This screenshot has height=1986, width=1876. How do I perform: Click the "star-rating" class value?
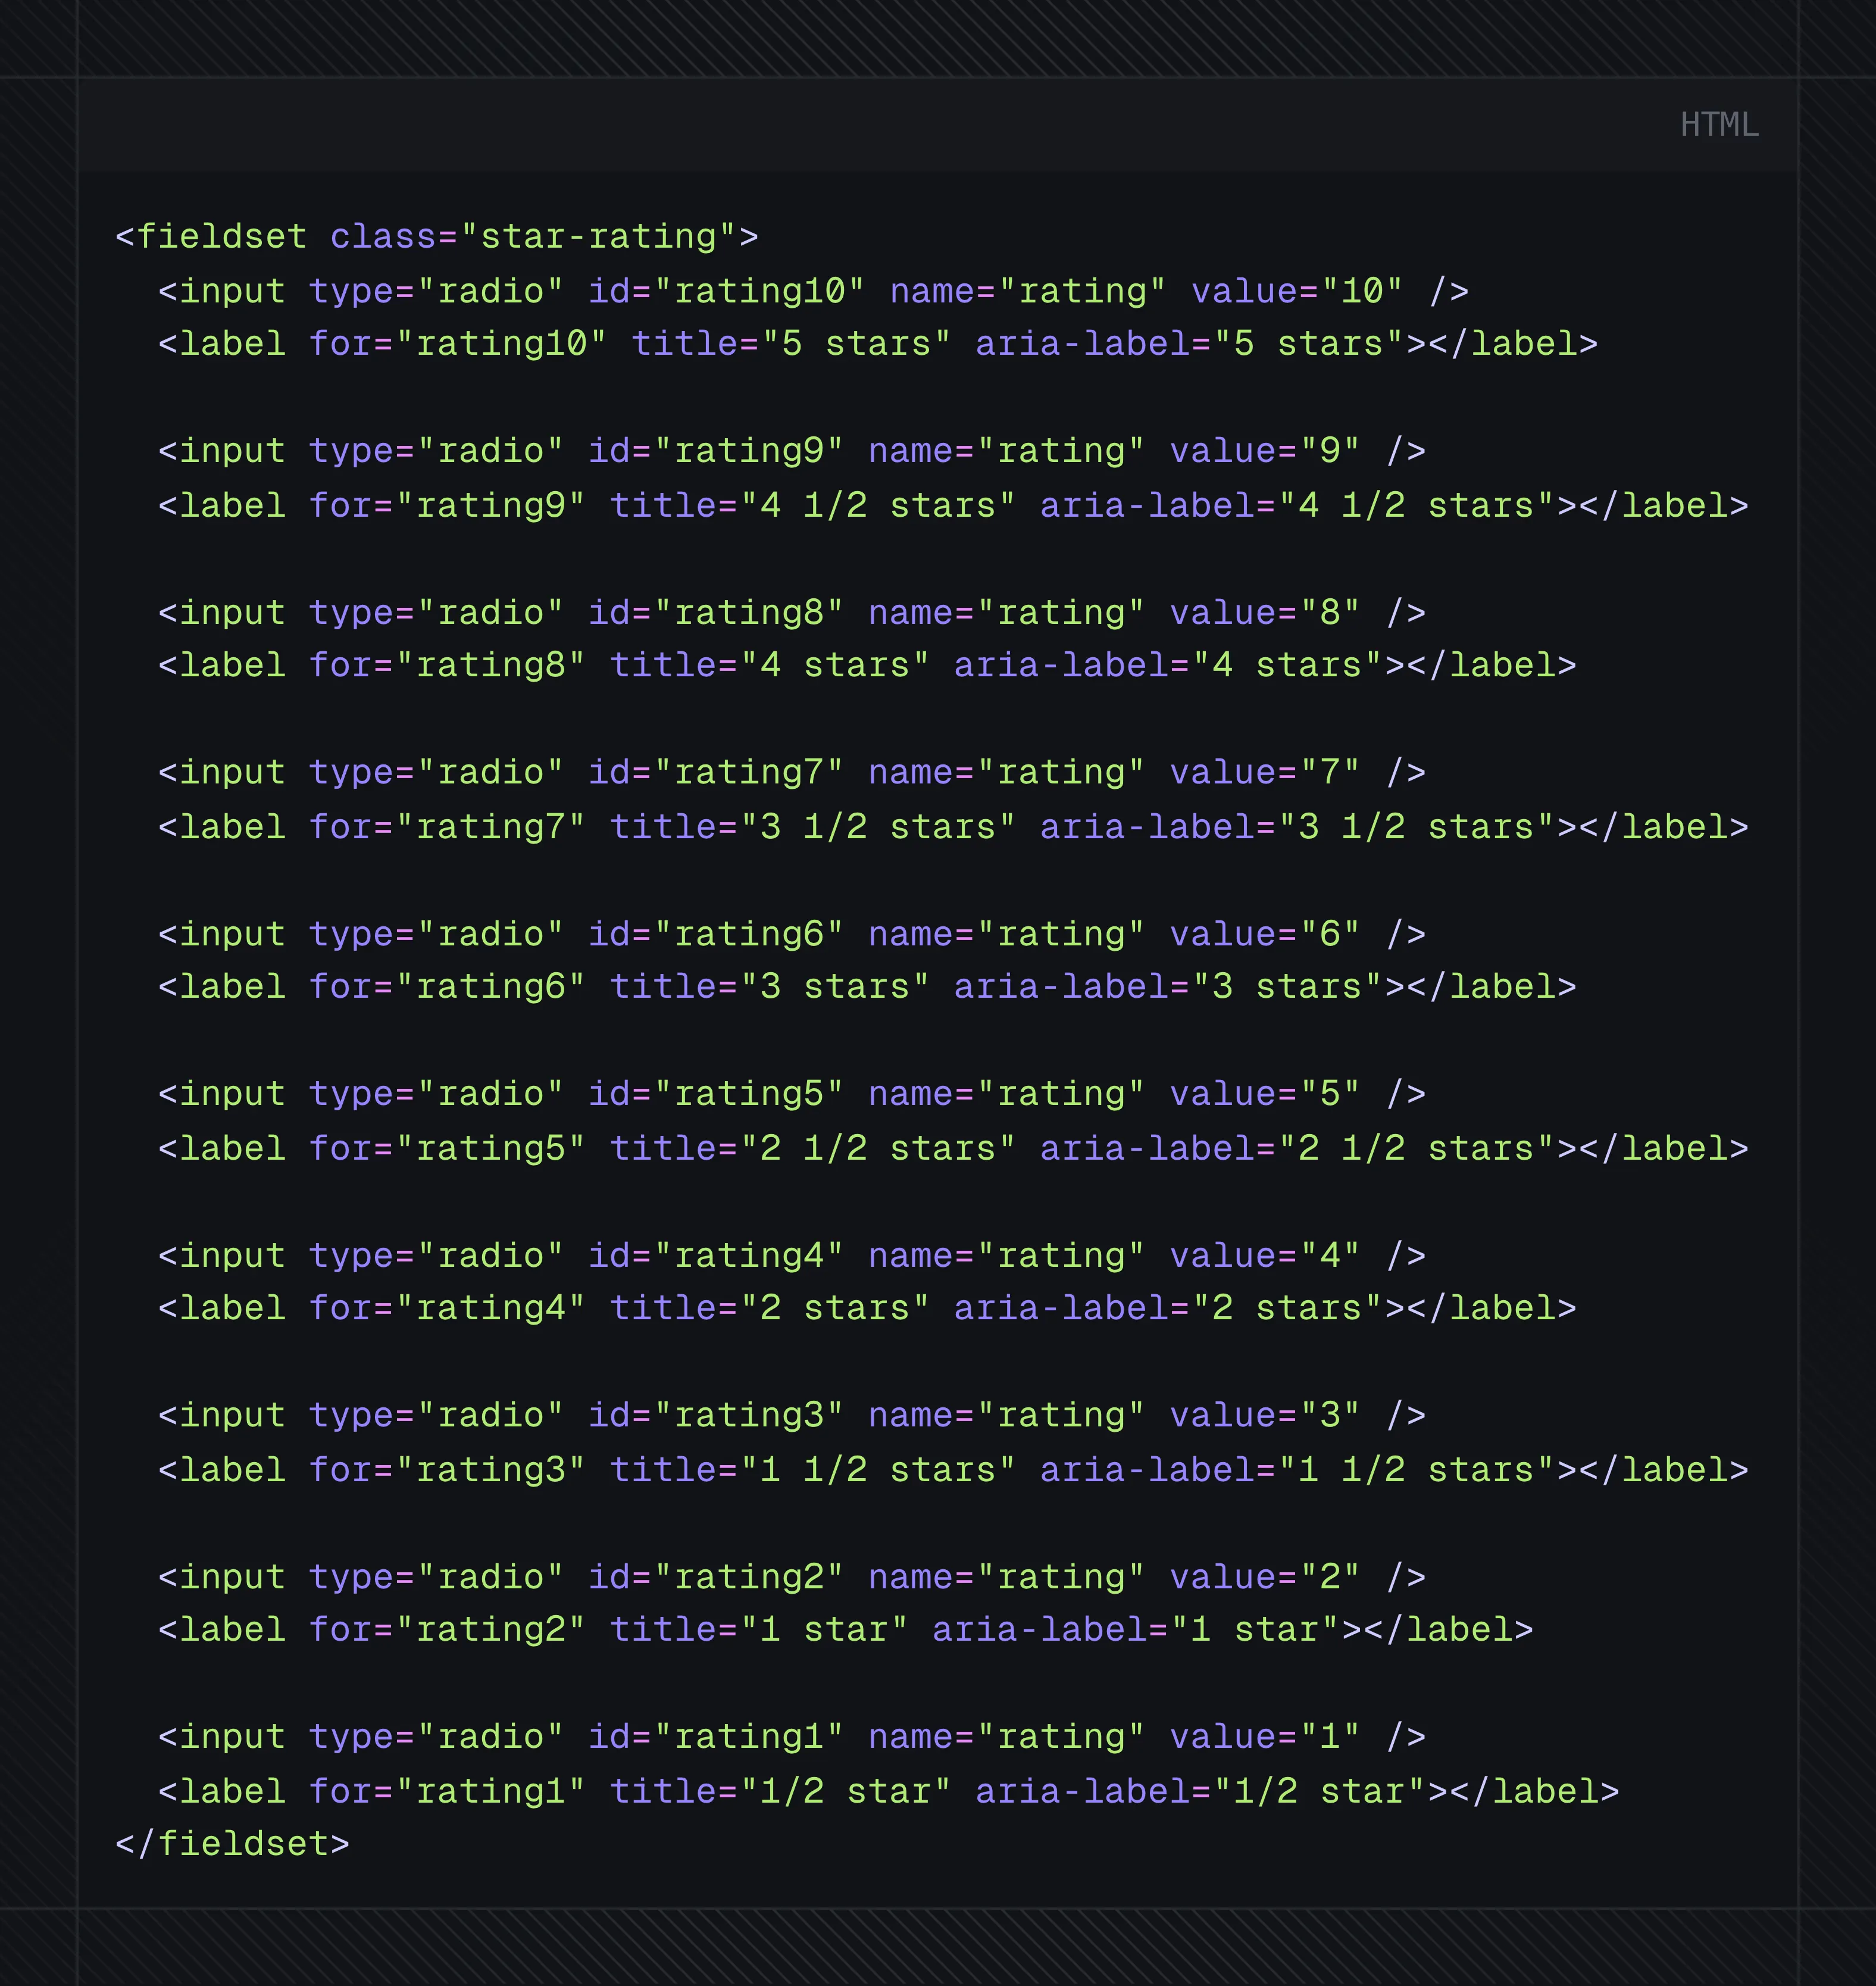click(598, 237)
